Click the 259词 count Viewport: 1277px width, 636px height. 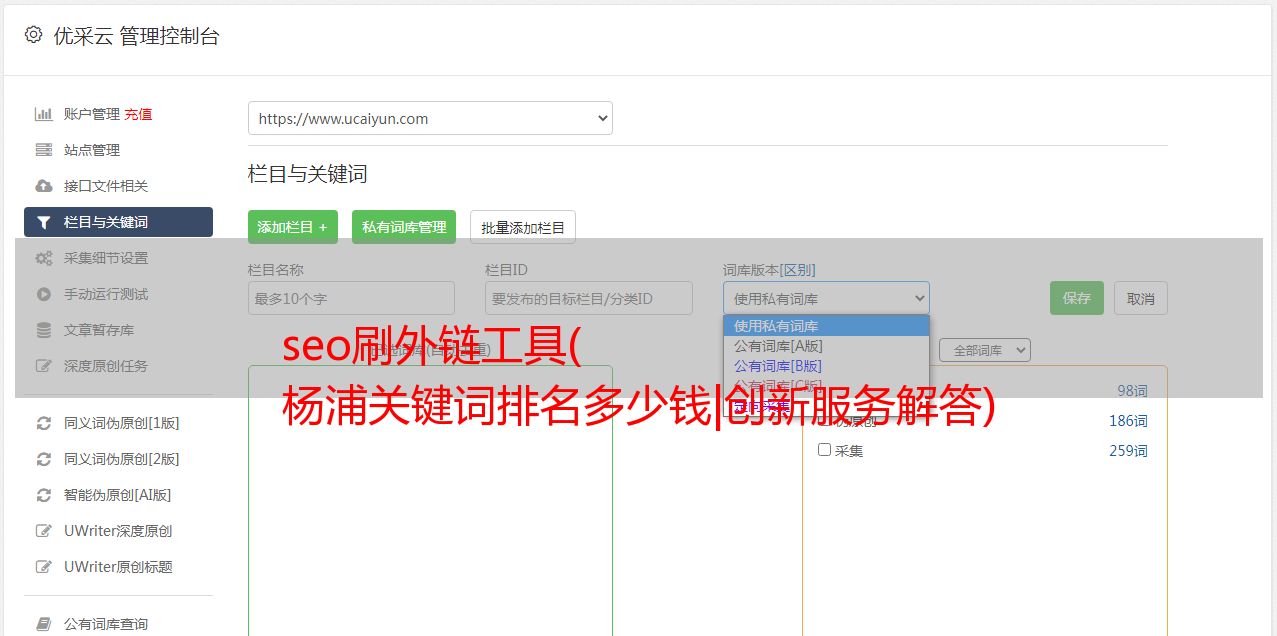coord(1128,451)
